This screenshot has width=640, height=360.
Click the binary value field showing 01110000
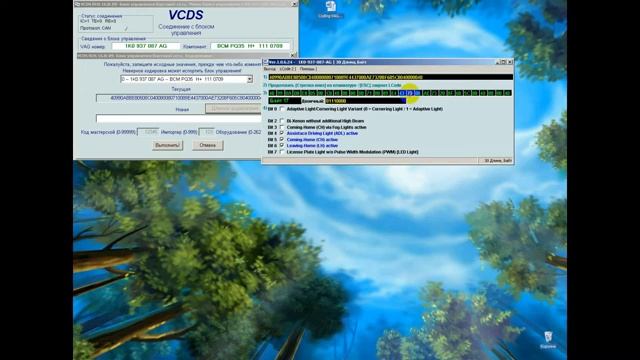[x=365, y=101]
